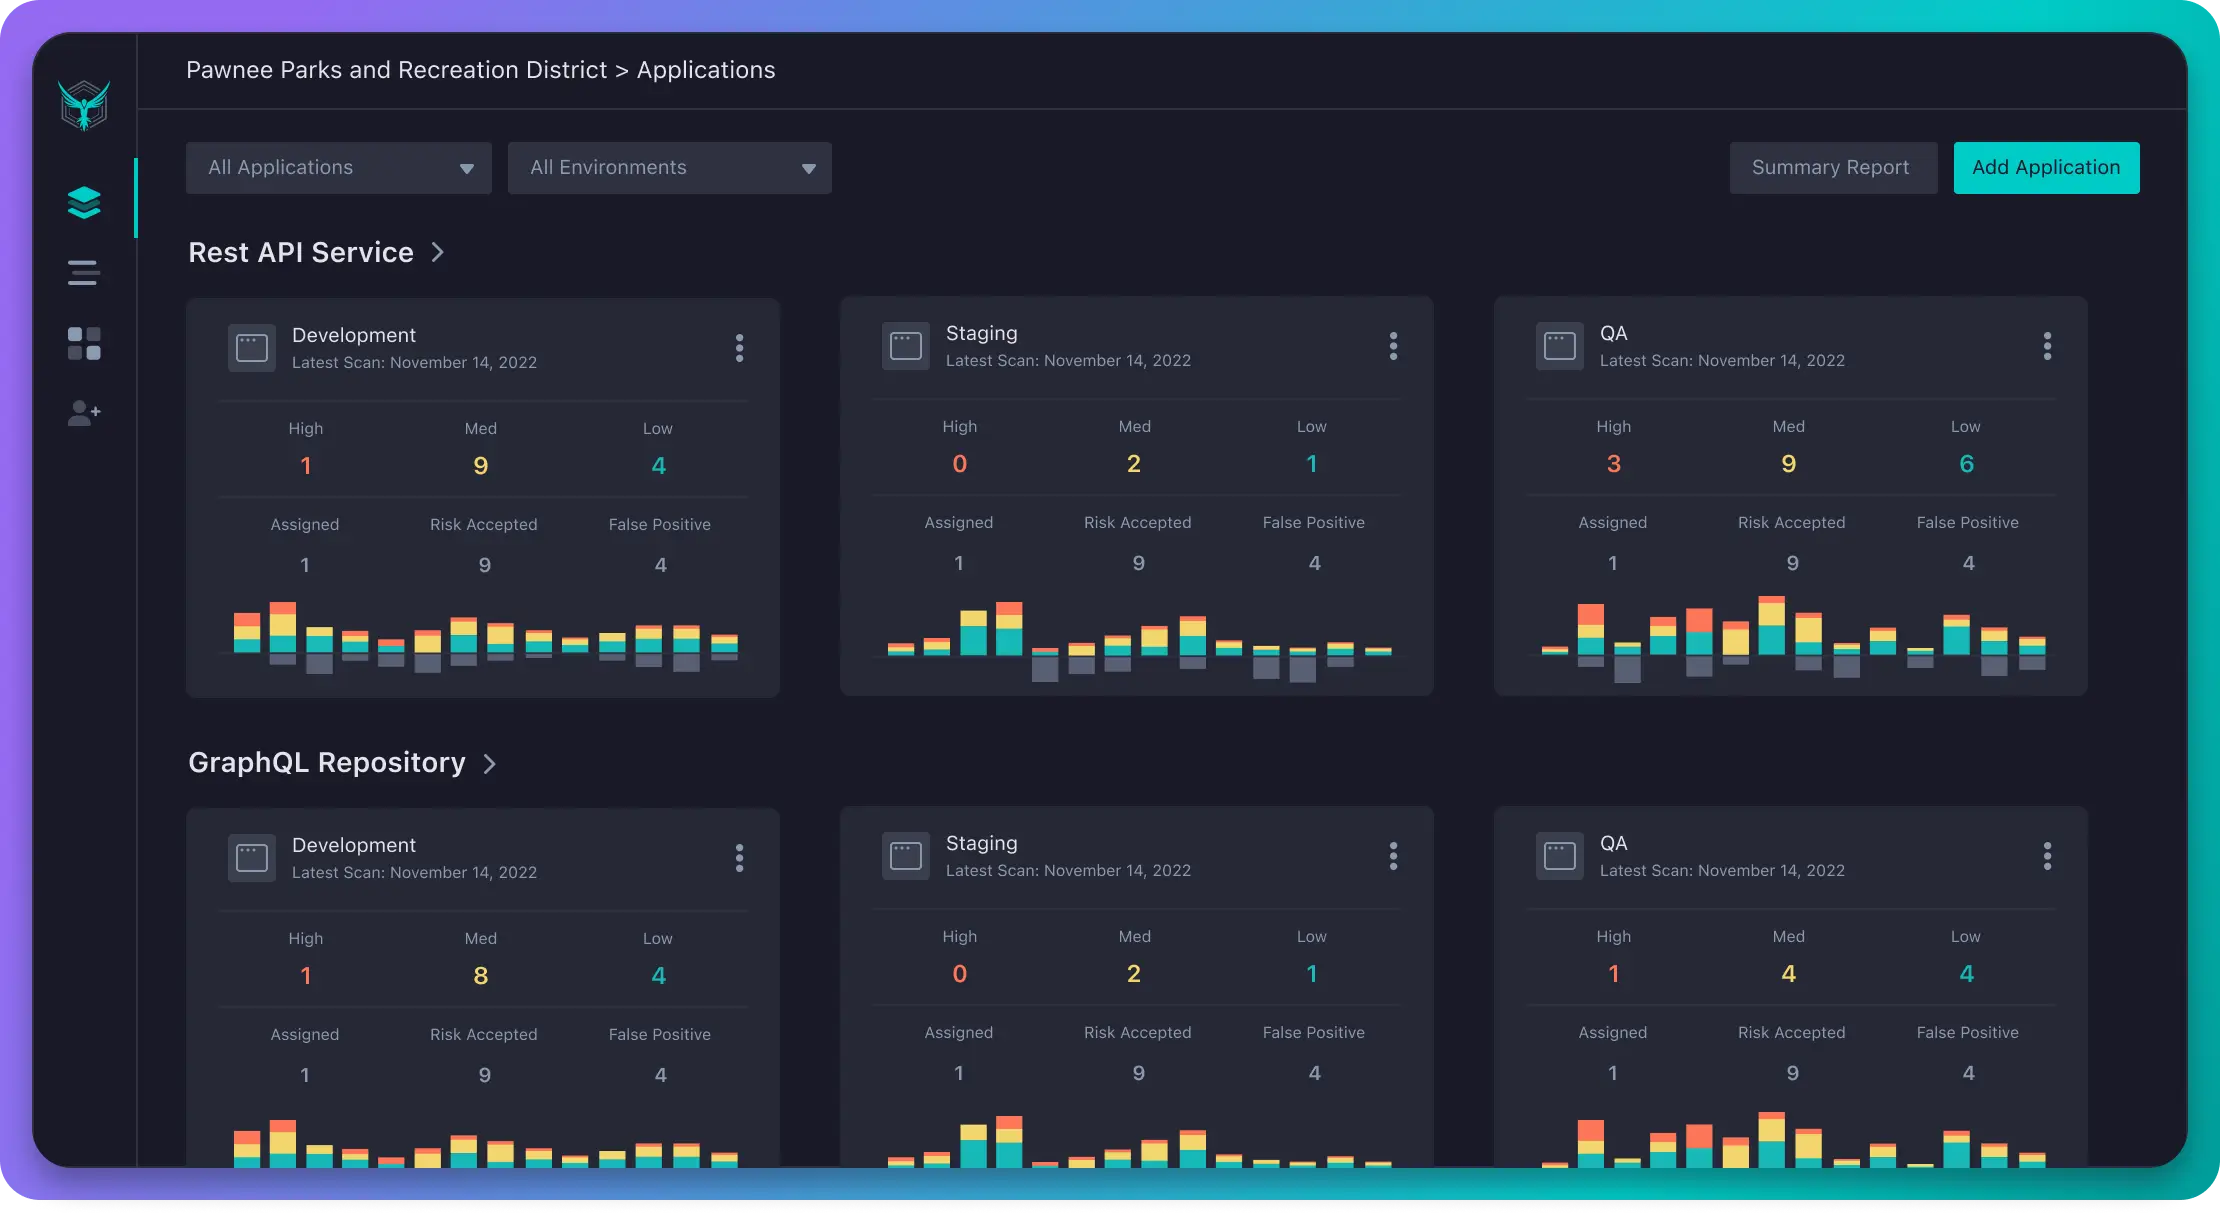The image size is (2220, 1216).
Task: Open the grid dashboard sidebar icon
Action: pos(84,343)
